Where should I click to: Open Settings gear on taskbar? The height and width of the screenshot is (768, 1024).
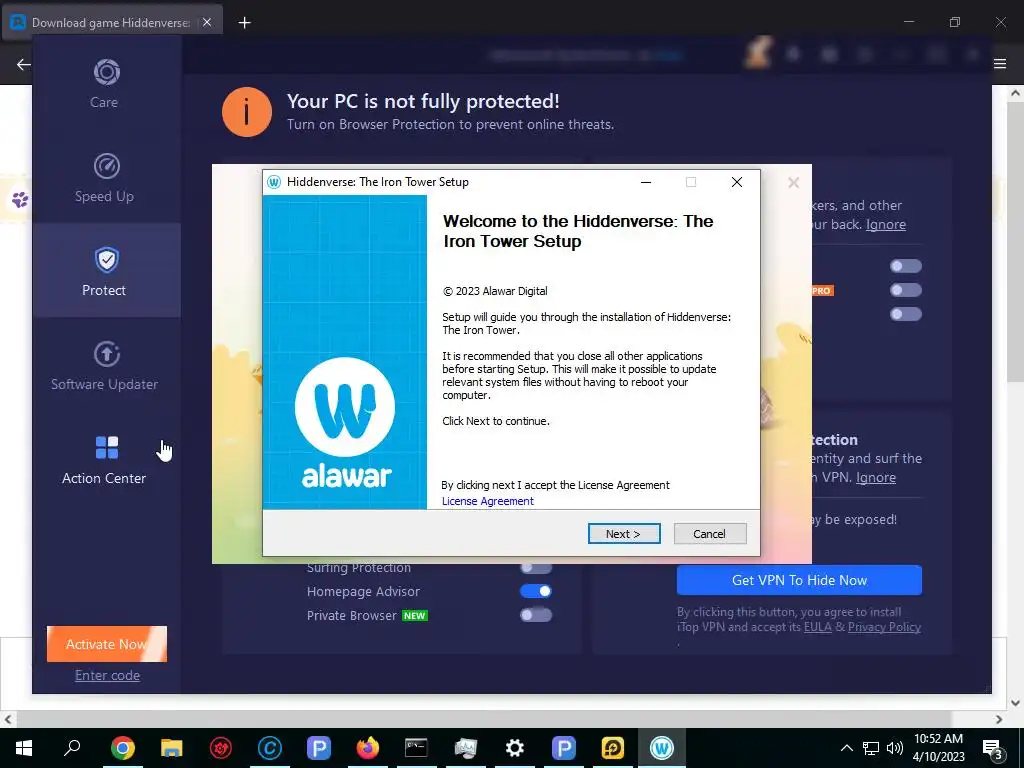pyautogui.click(x=515, y=748)
